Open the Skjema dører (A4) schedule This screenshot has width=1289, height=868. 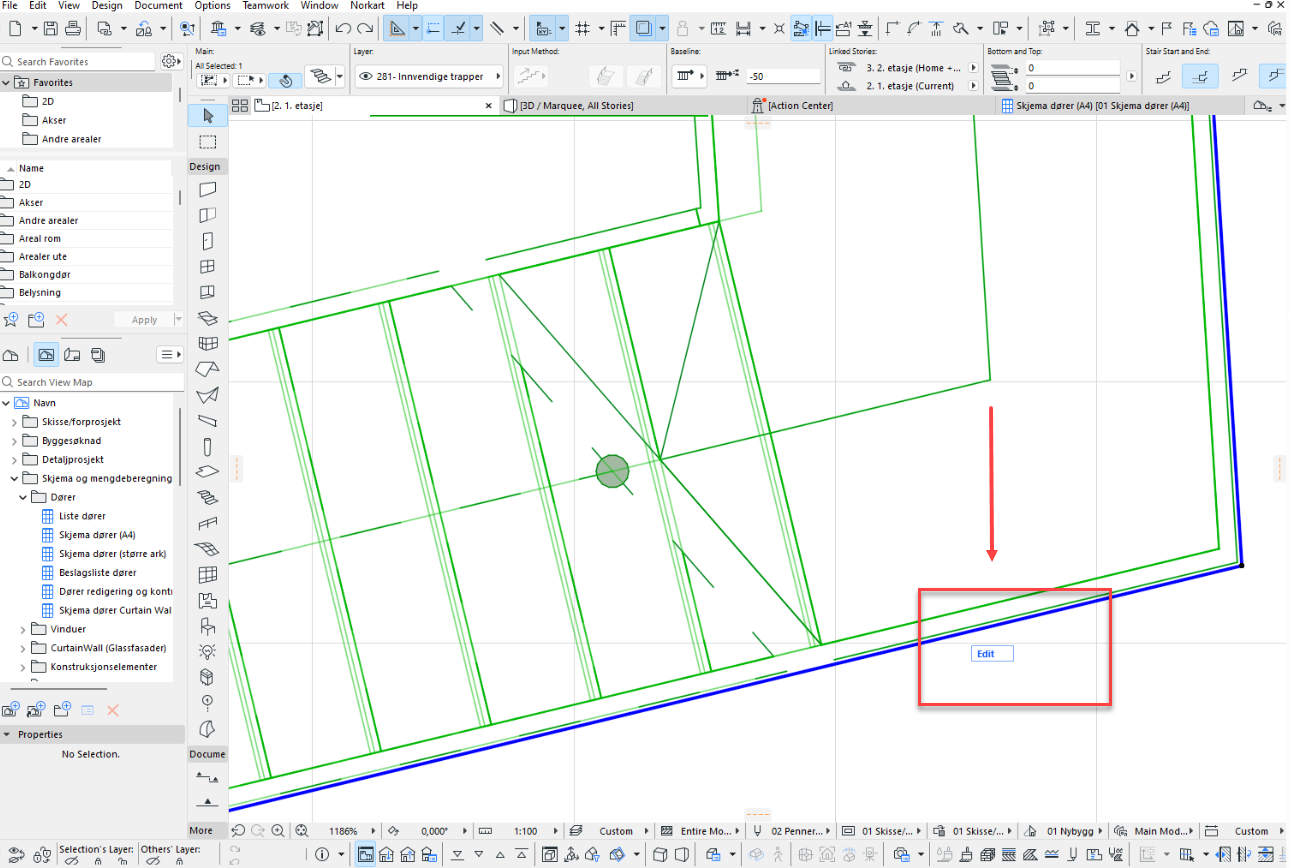click(97, 535)
